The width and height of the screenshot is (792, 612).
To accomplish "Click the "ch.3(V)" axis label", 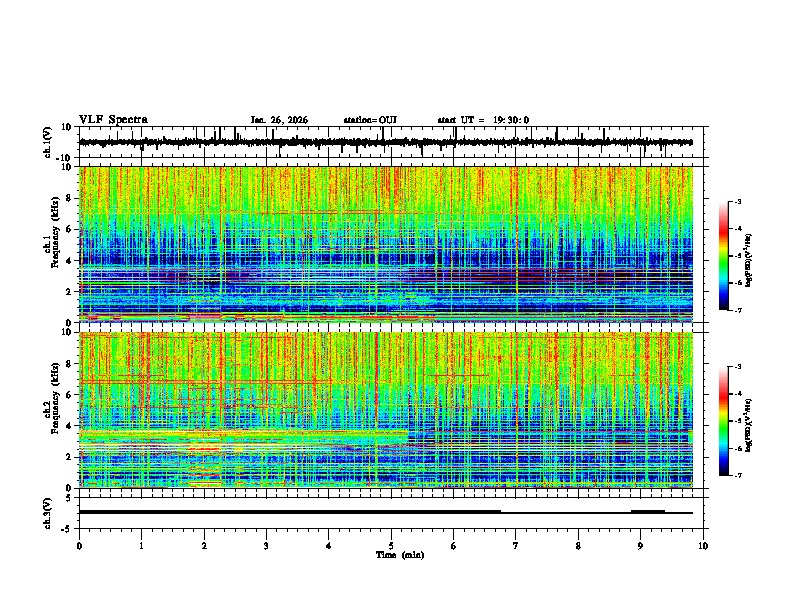I will [x=47, y=513].
